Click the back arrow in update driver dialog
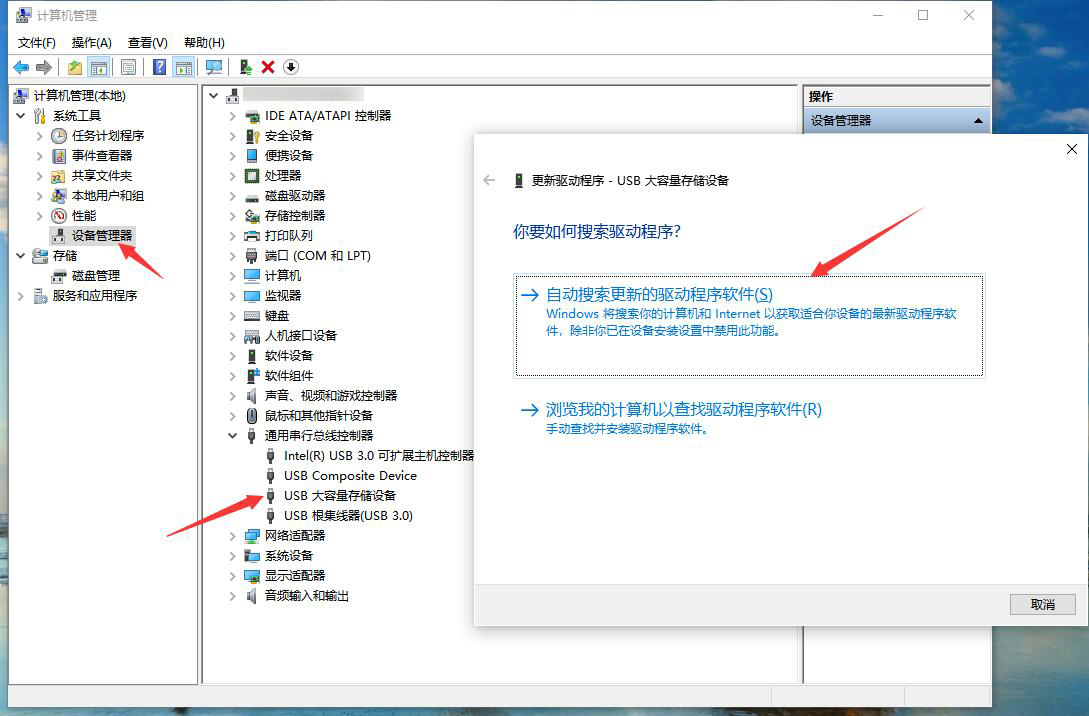Viewport: 1089px width, 716px height. pyautogui.click(x=490, y=181)
